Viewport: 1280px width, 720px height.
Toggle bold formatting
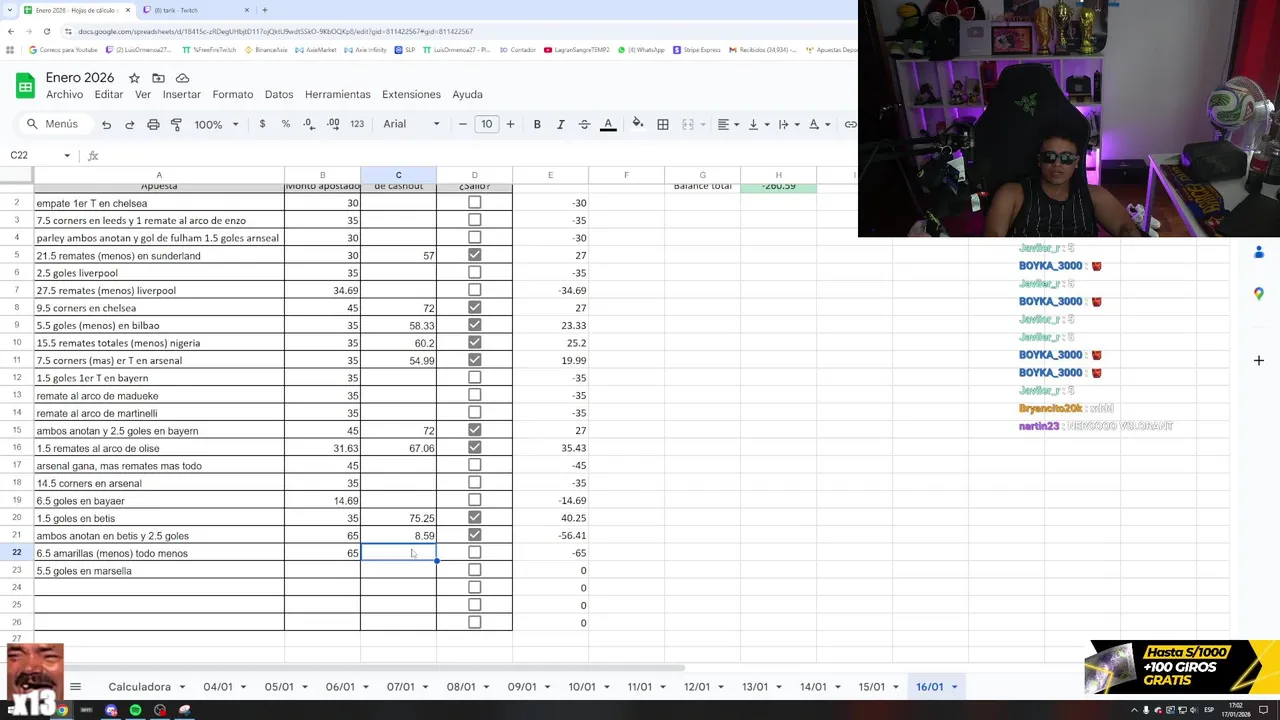[537, 124]
